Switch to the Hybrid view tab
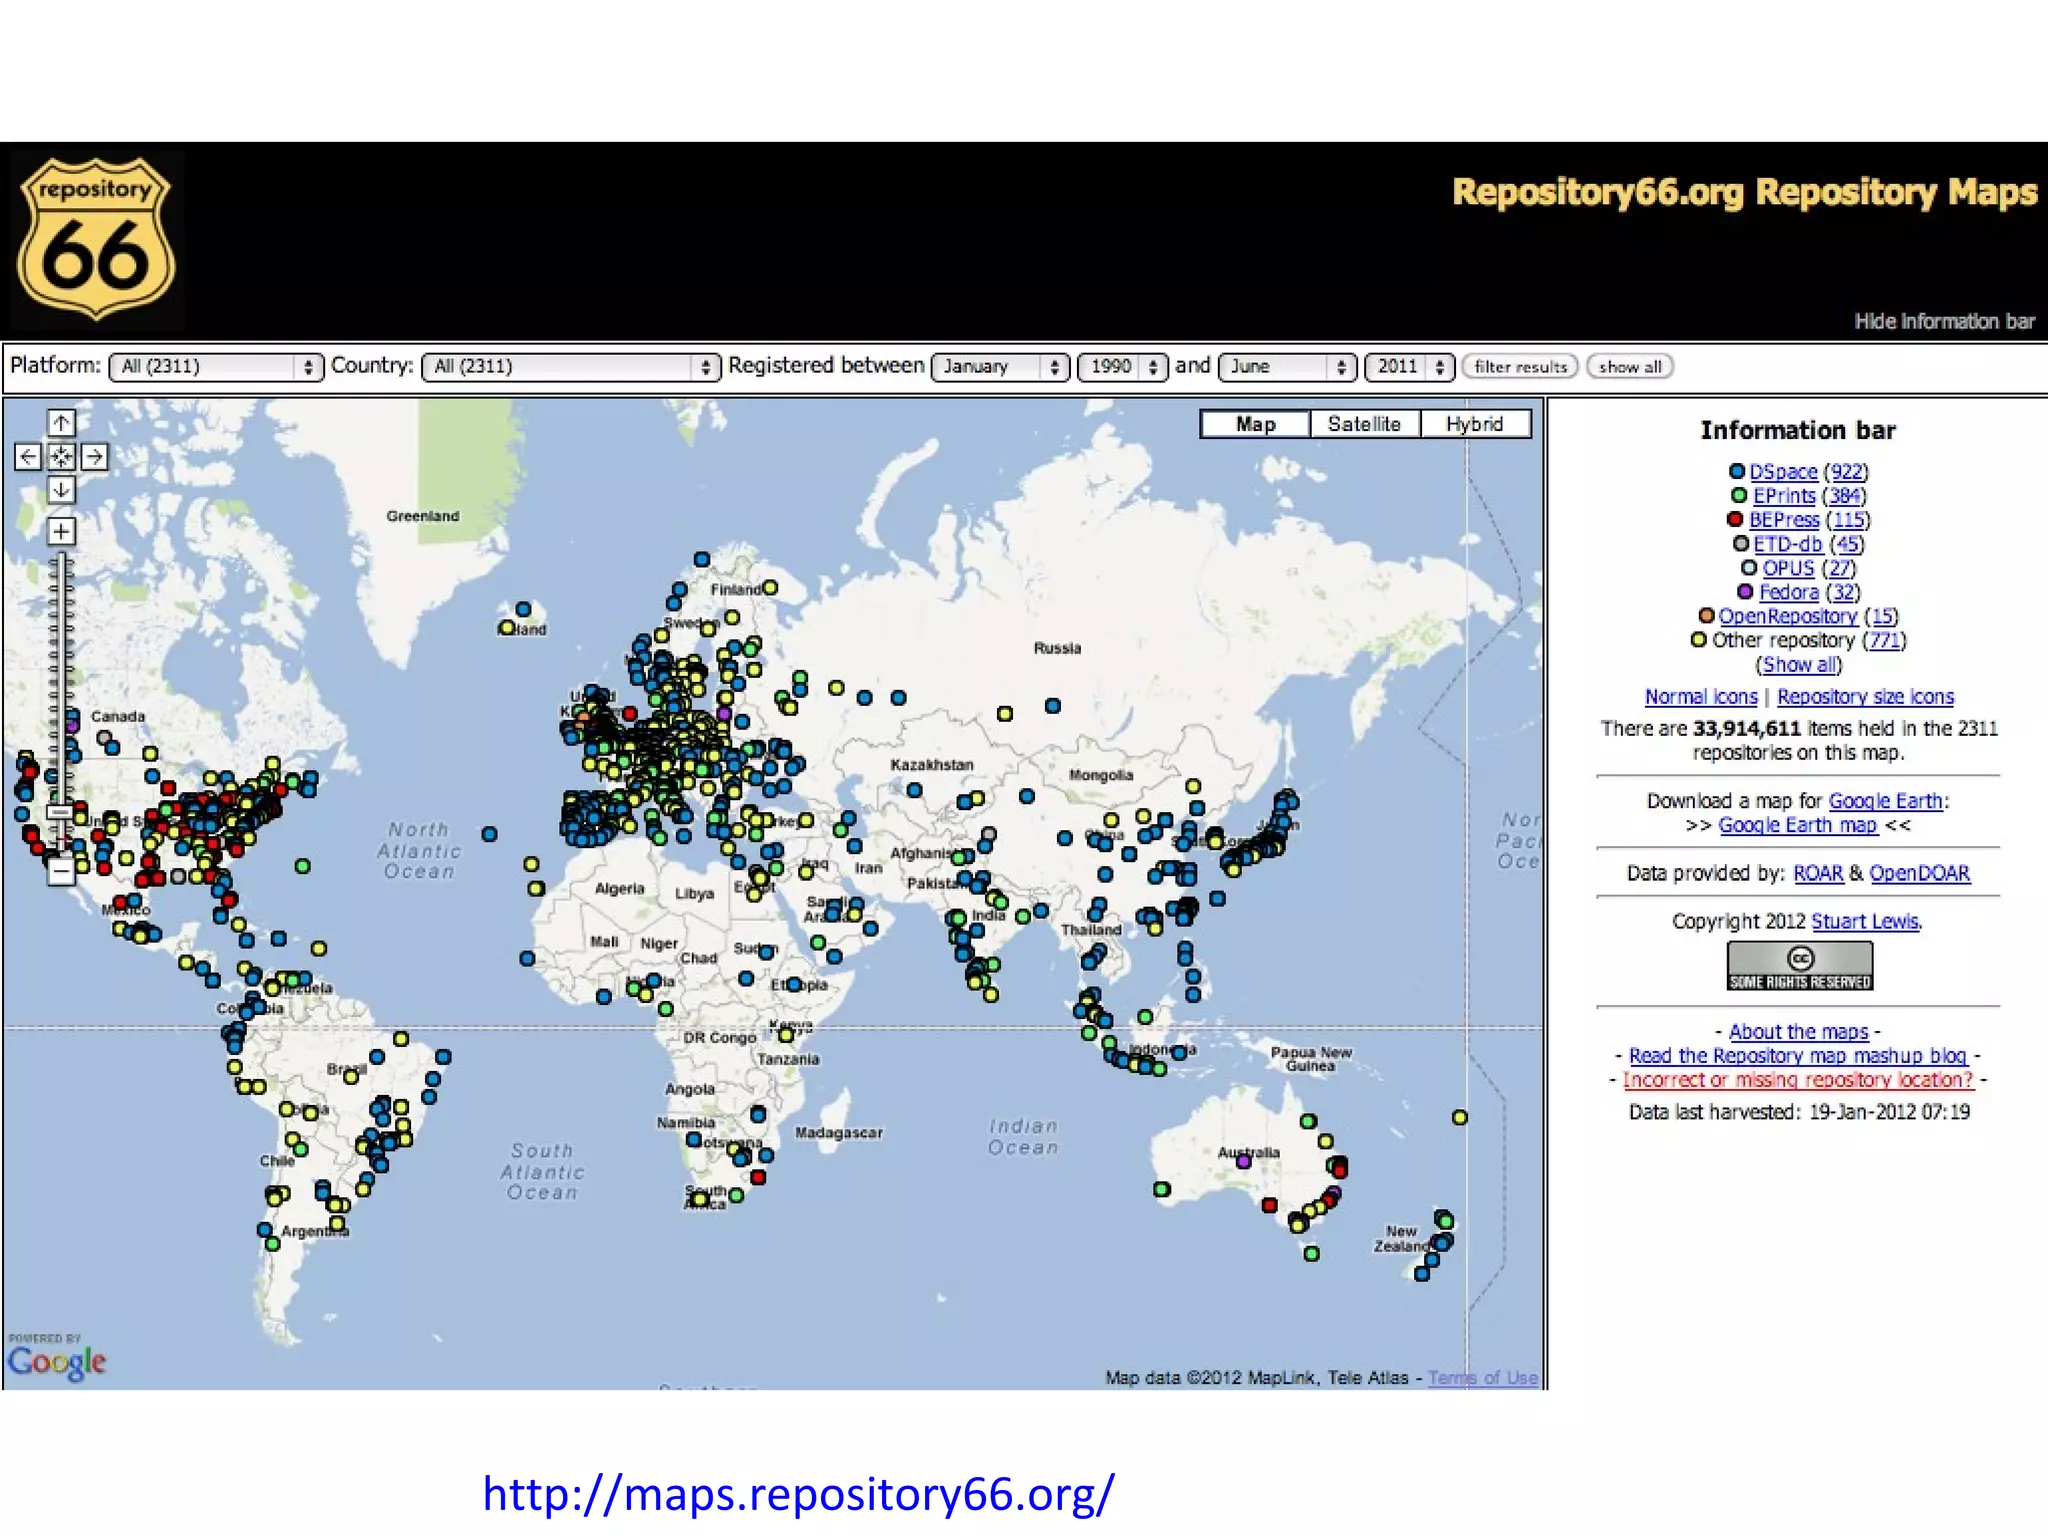The width and height of the screenshot is (2048, 1536). click(1474, 424)
